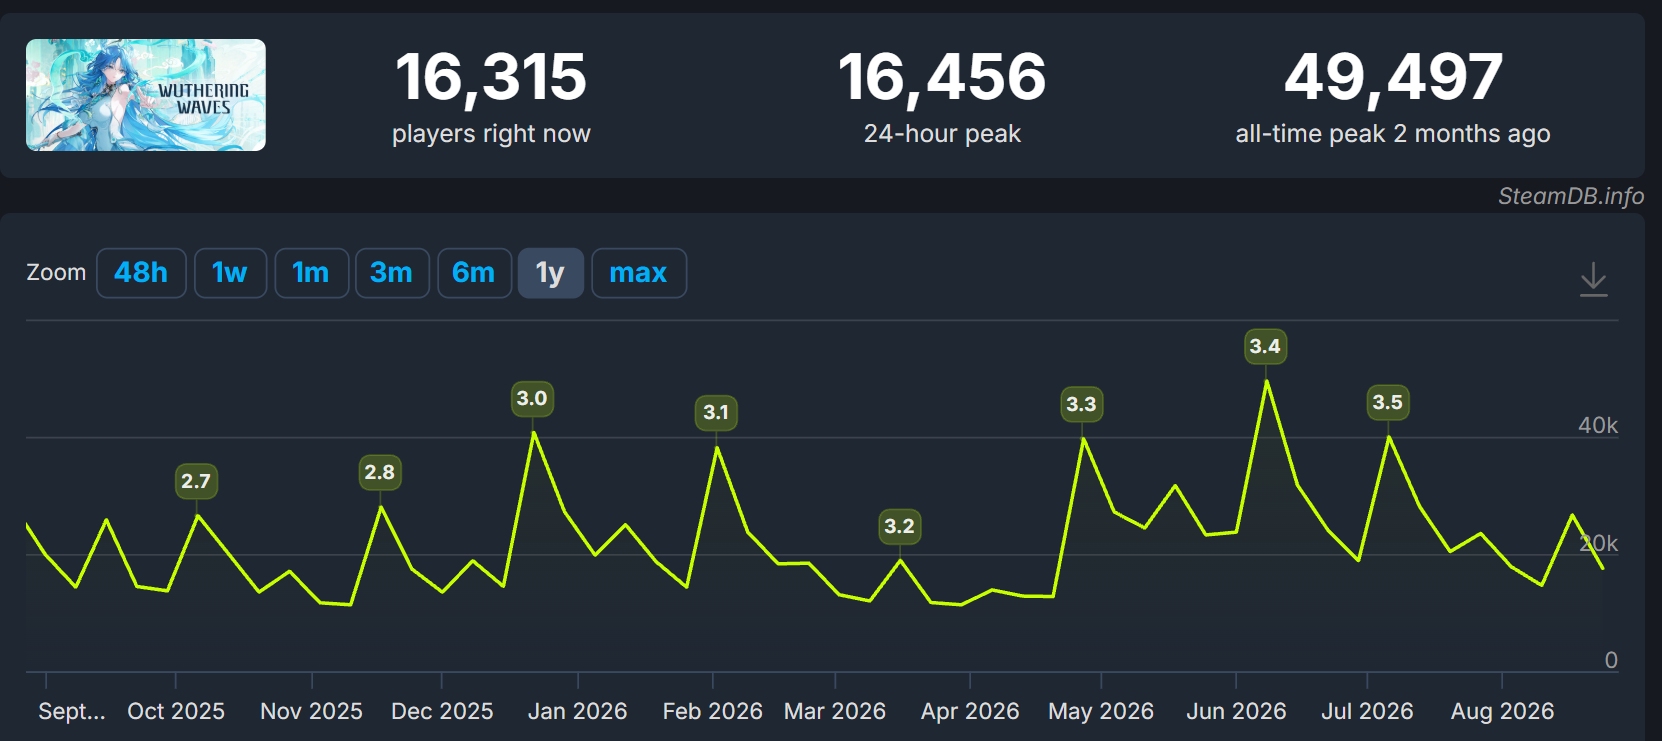Click the 2.7 version marker on chart

[x=196, y=481]
